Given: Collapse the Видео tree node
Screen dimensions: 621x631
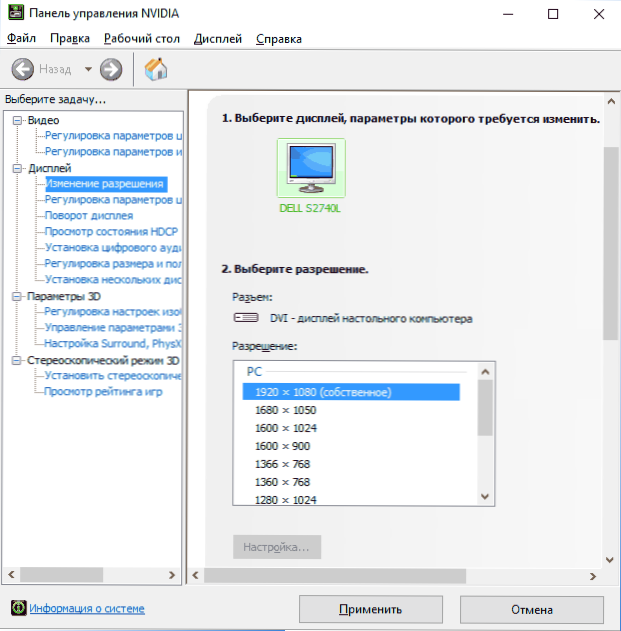Looking at the screenshot, I should [17, 120].
